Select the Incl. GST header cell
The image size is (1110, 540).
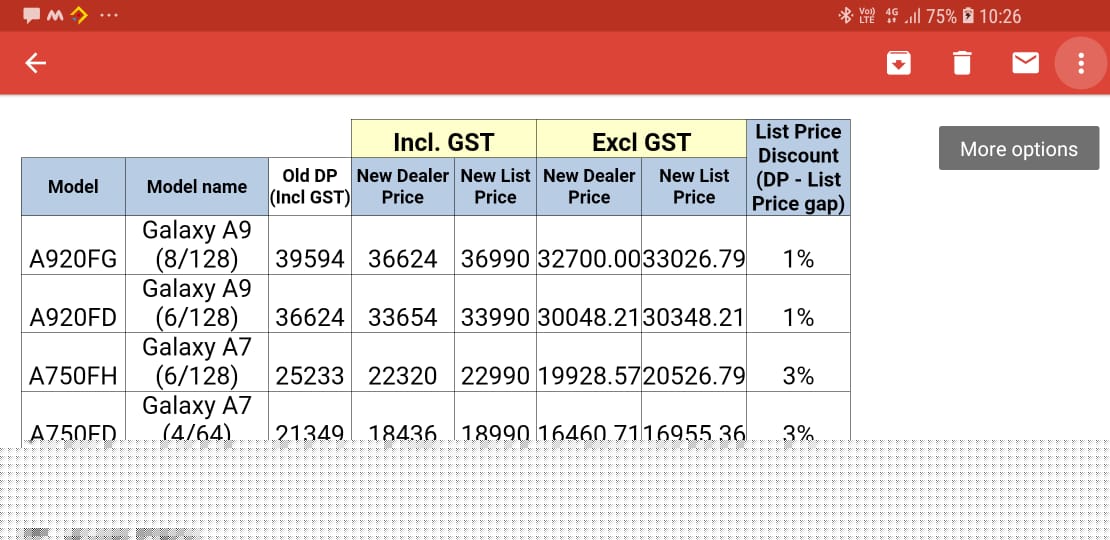[x=443, y=141]
